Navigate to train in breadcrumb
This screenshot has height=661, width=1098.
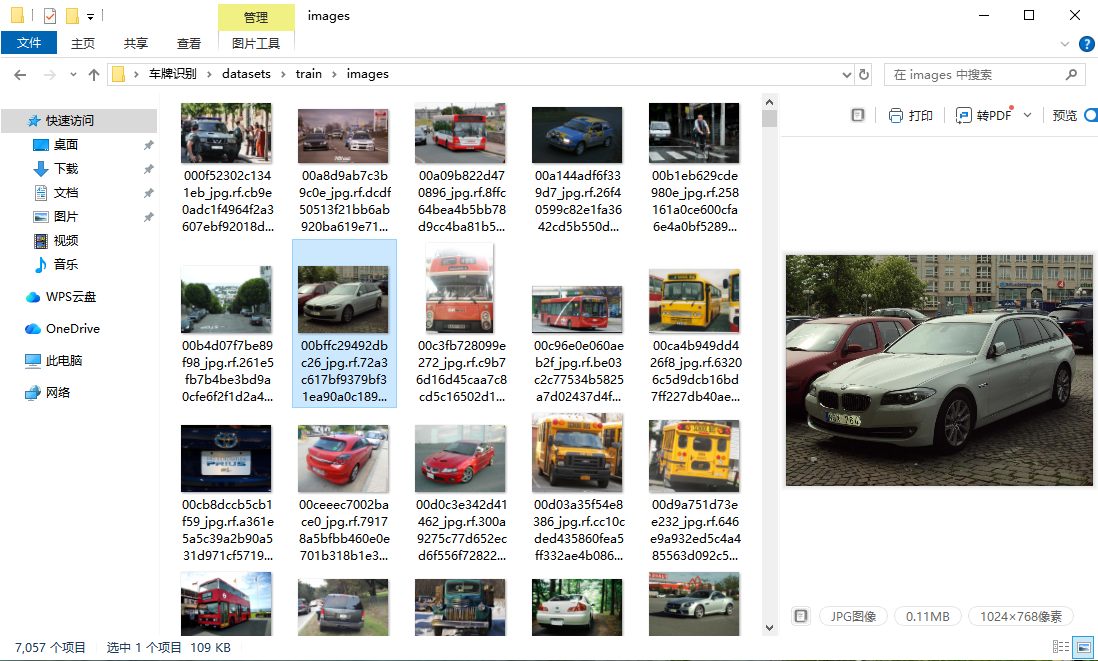309,74
